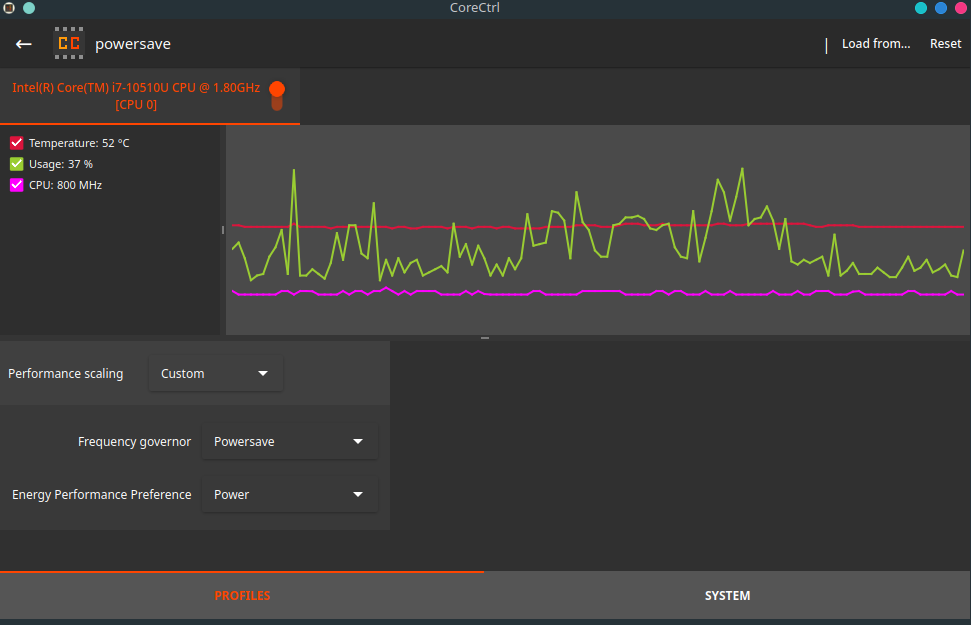Click the 'powersave' profile name text
Screen dimensions: 971x625
133,44
